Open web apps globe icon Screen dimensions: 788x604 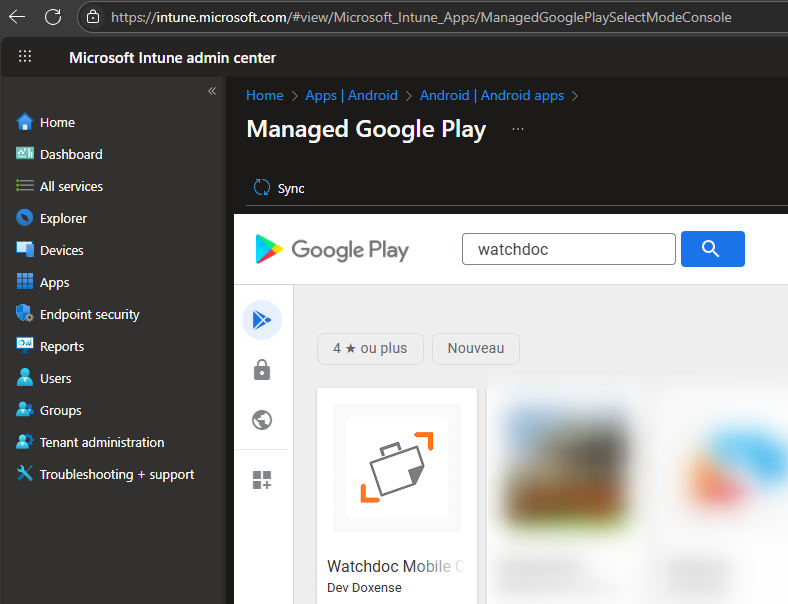pos(262,420)
